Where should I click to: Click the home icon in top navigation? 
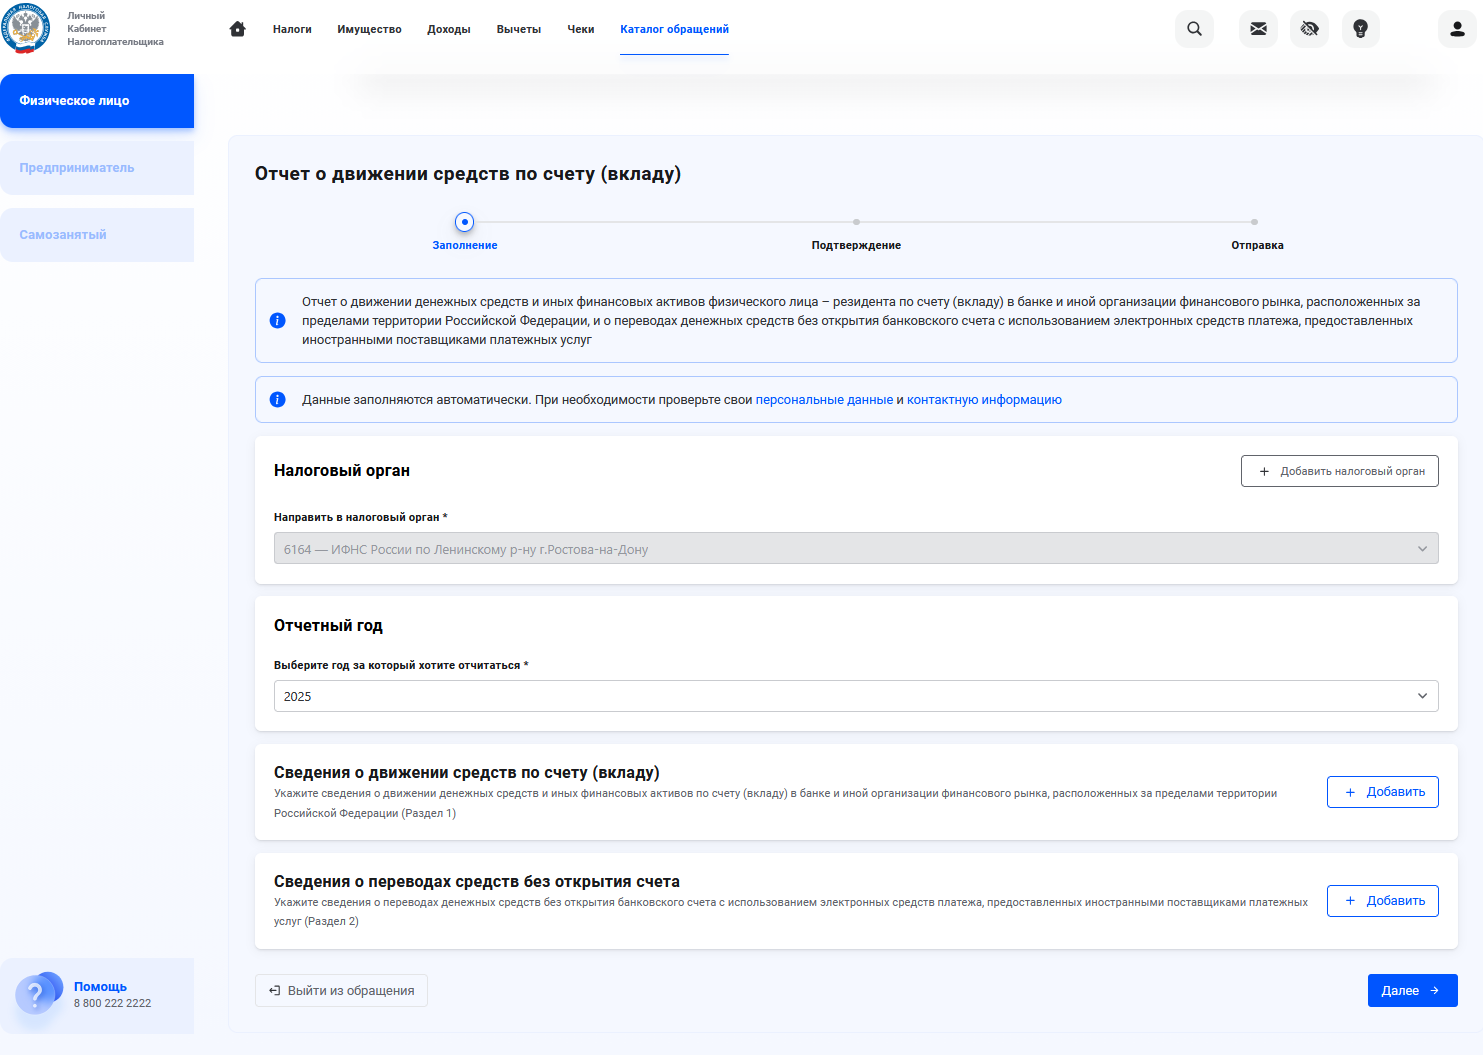(x=237, y=29)
